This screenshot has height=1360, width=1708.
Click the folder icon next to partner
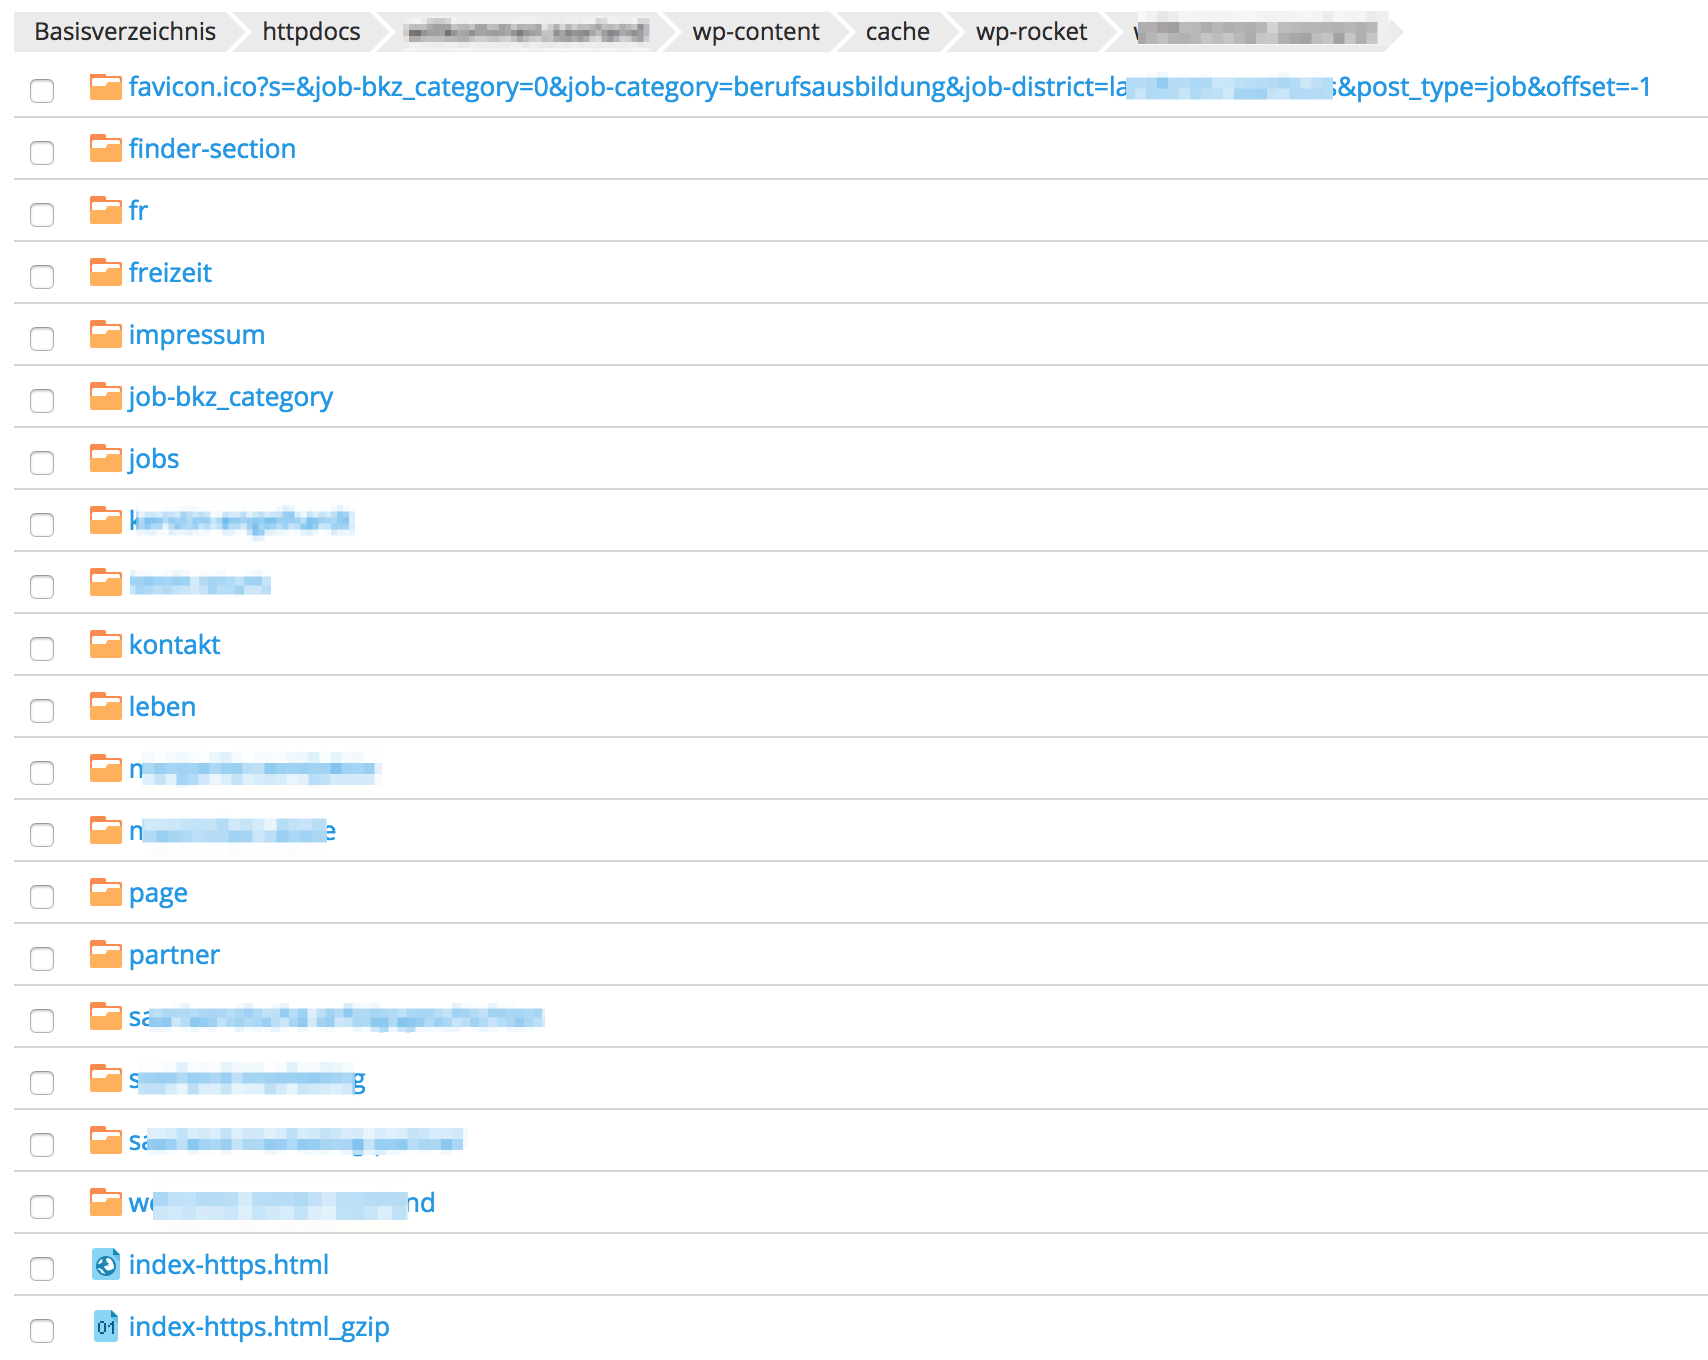tap(105, 954)
